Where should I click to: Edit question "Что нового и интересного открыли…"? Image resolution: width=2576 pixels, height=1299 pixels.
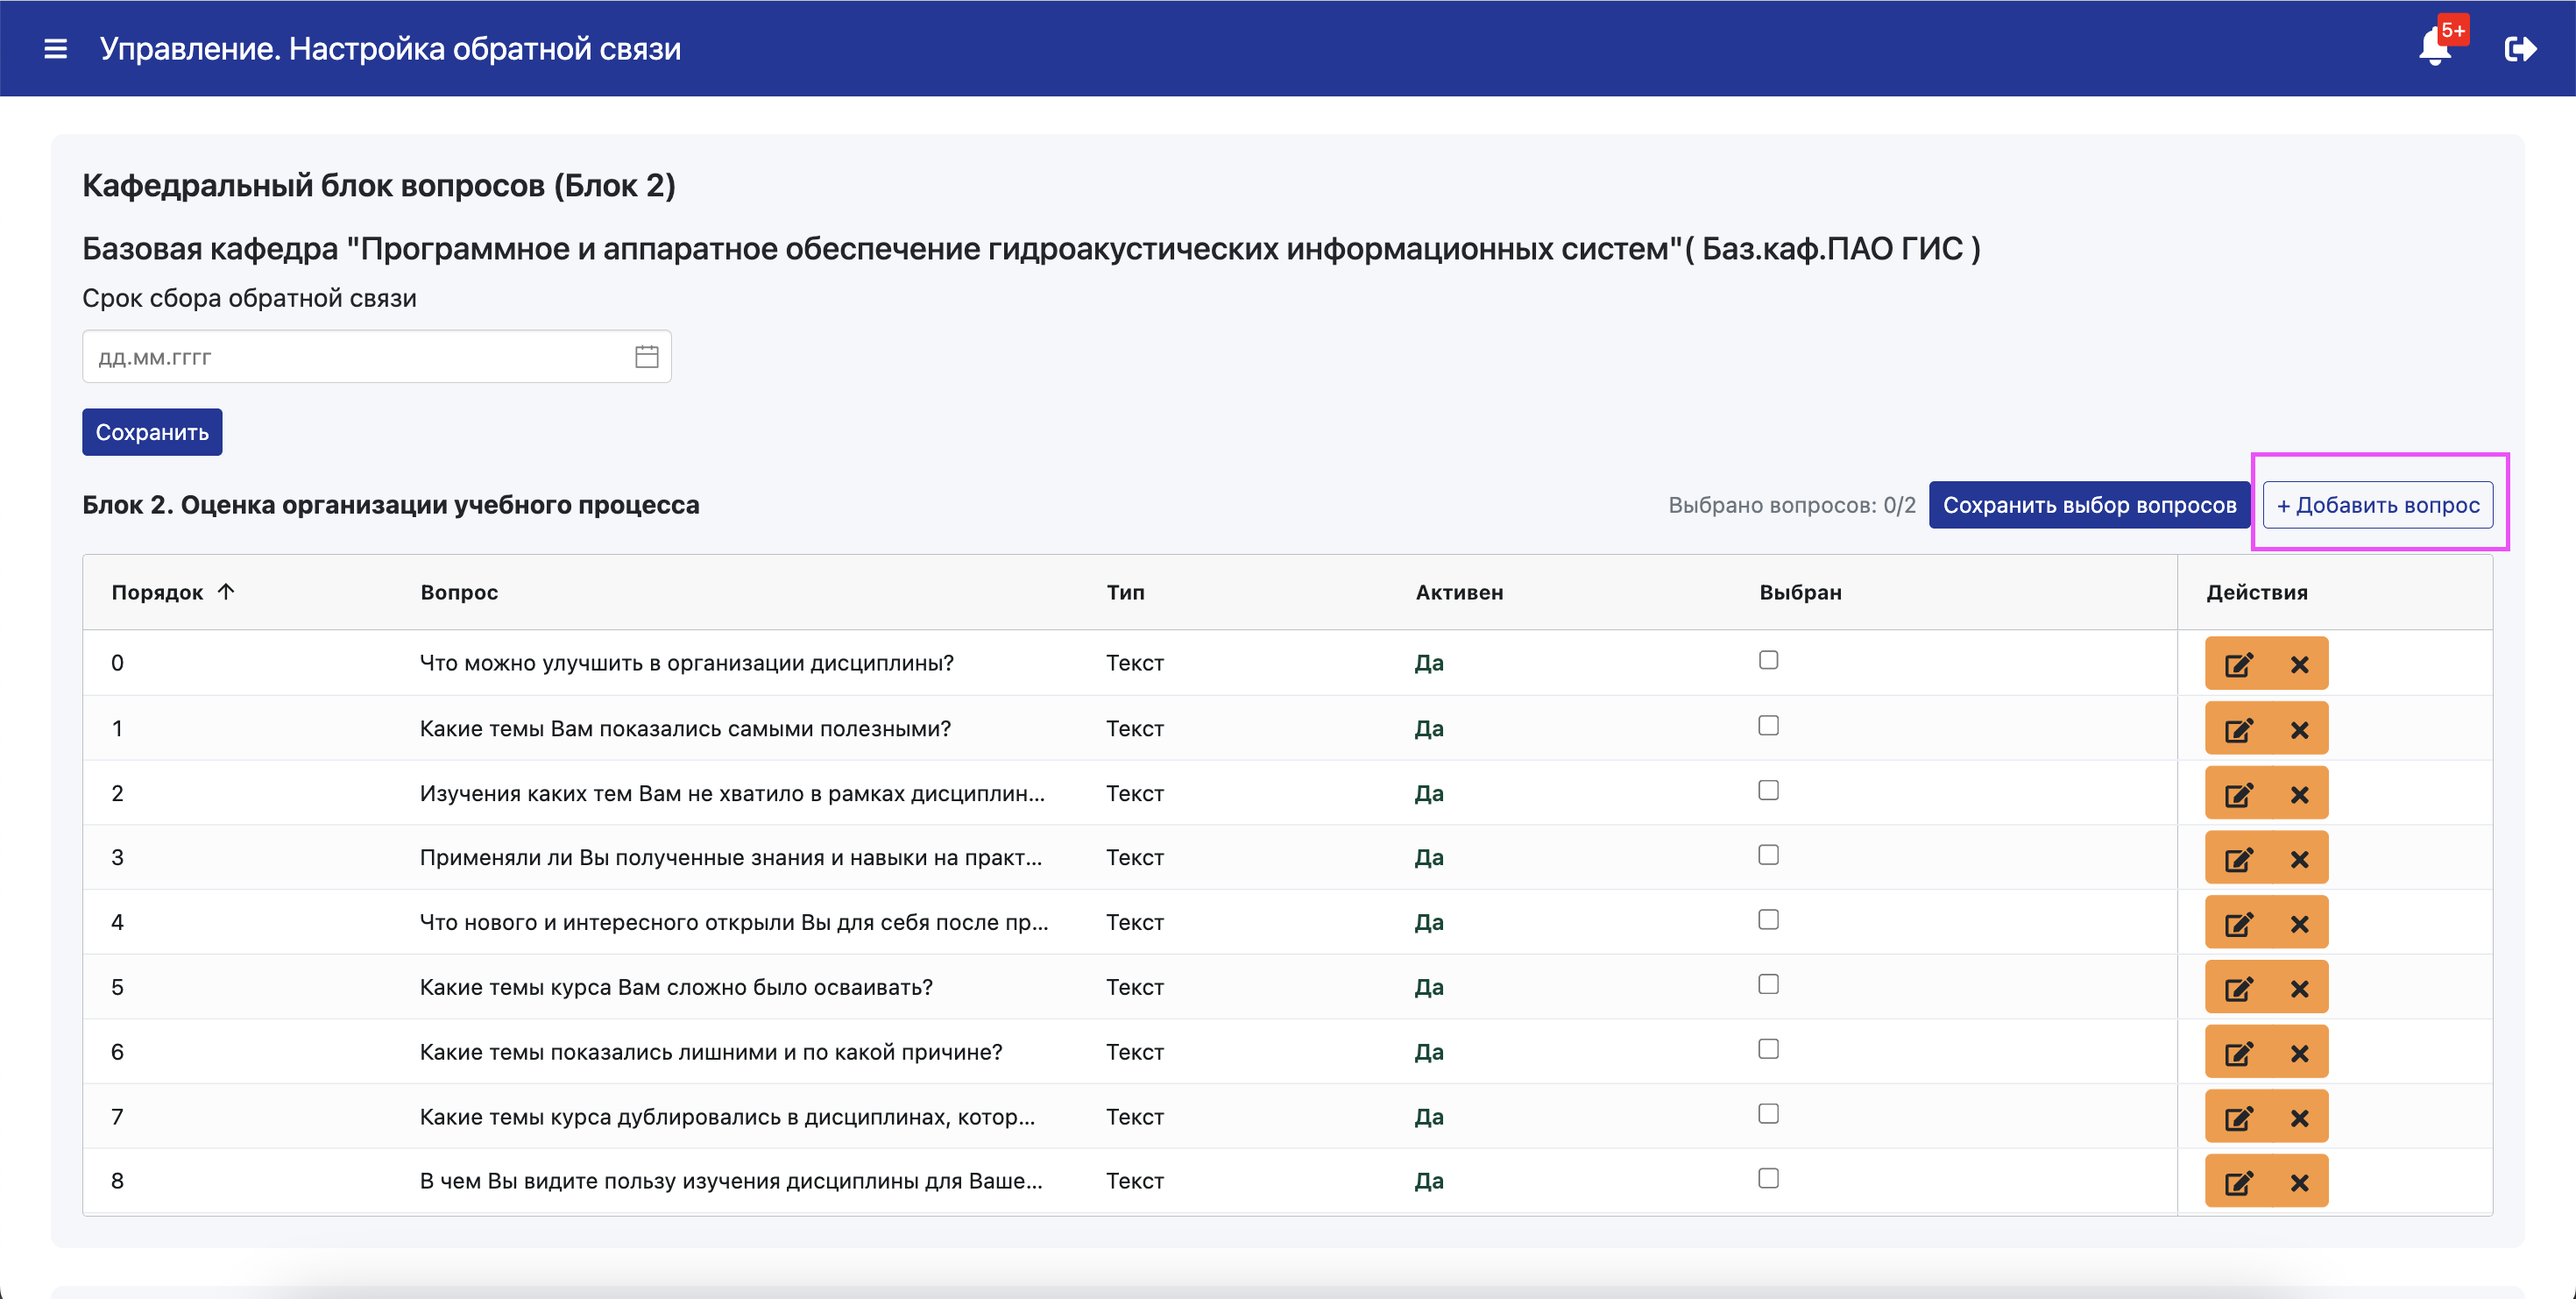[x=2238, y=923]
